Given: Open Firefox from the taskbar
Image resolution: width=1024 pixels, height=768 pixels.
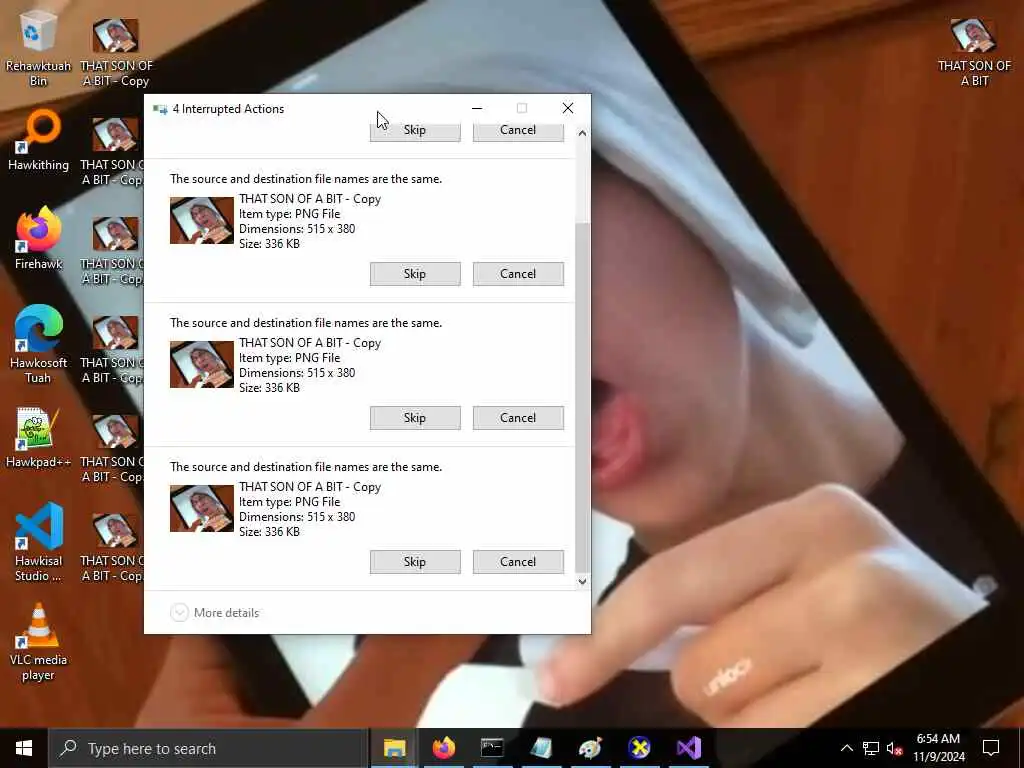Looking at the screenshot, I should [x=443, y=748].
